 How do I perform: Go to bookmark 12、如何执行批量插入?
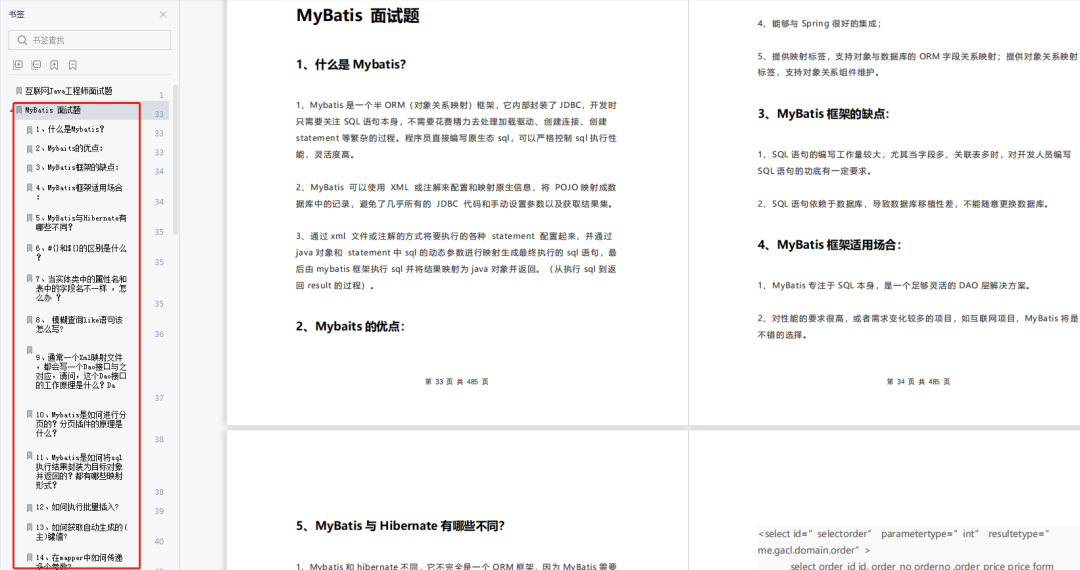tap(77, 507)
